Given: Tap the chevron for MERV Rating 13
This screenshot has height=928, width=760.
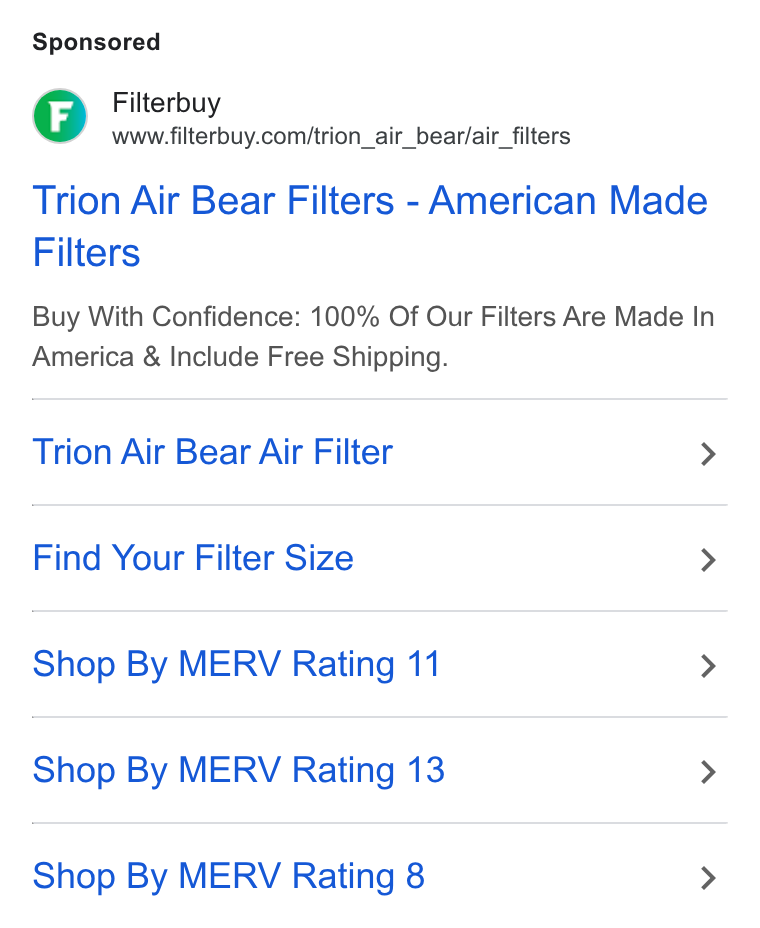Looking at the screenshot, I should 708,772.
